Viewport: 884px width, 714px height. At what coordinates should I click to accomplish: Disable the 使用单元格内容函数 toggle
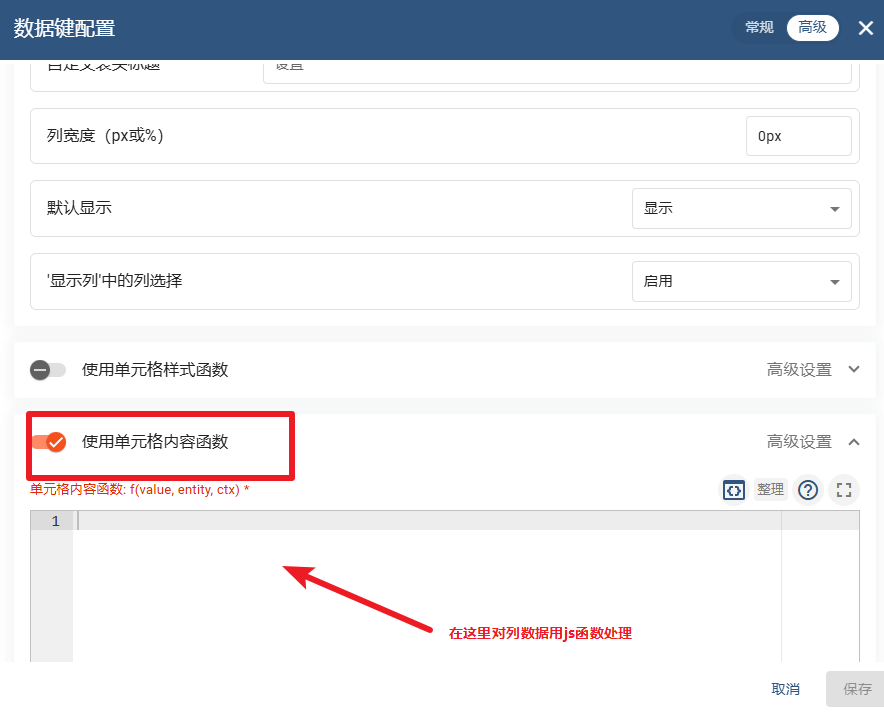(x=49, y=442)
